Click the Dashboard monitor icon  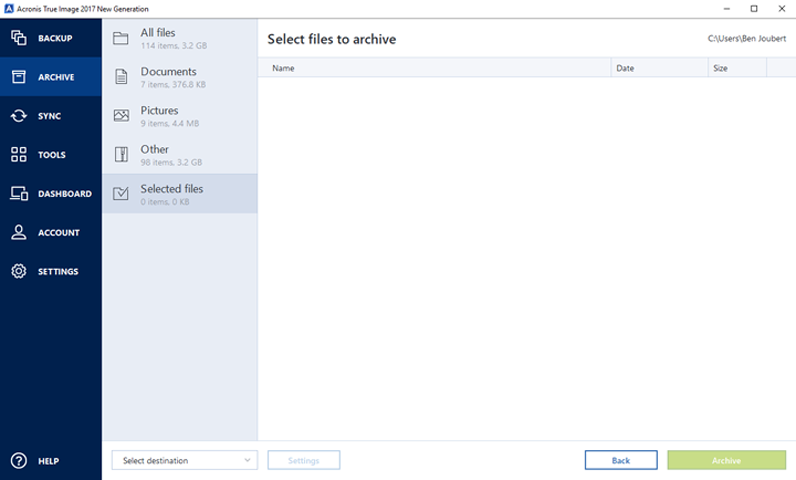click(18, 194)
